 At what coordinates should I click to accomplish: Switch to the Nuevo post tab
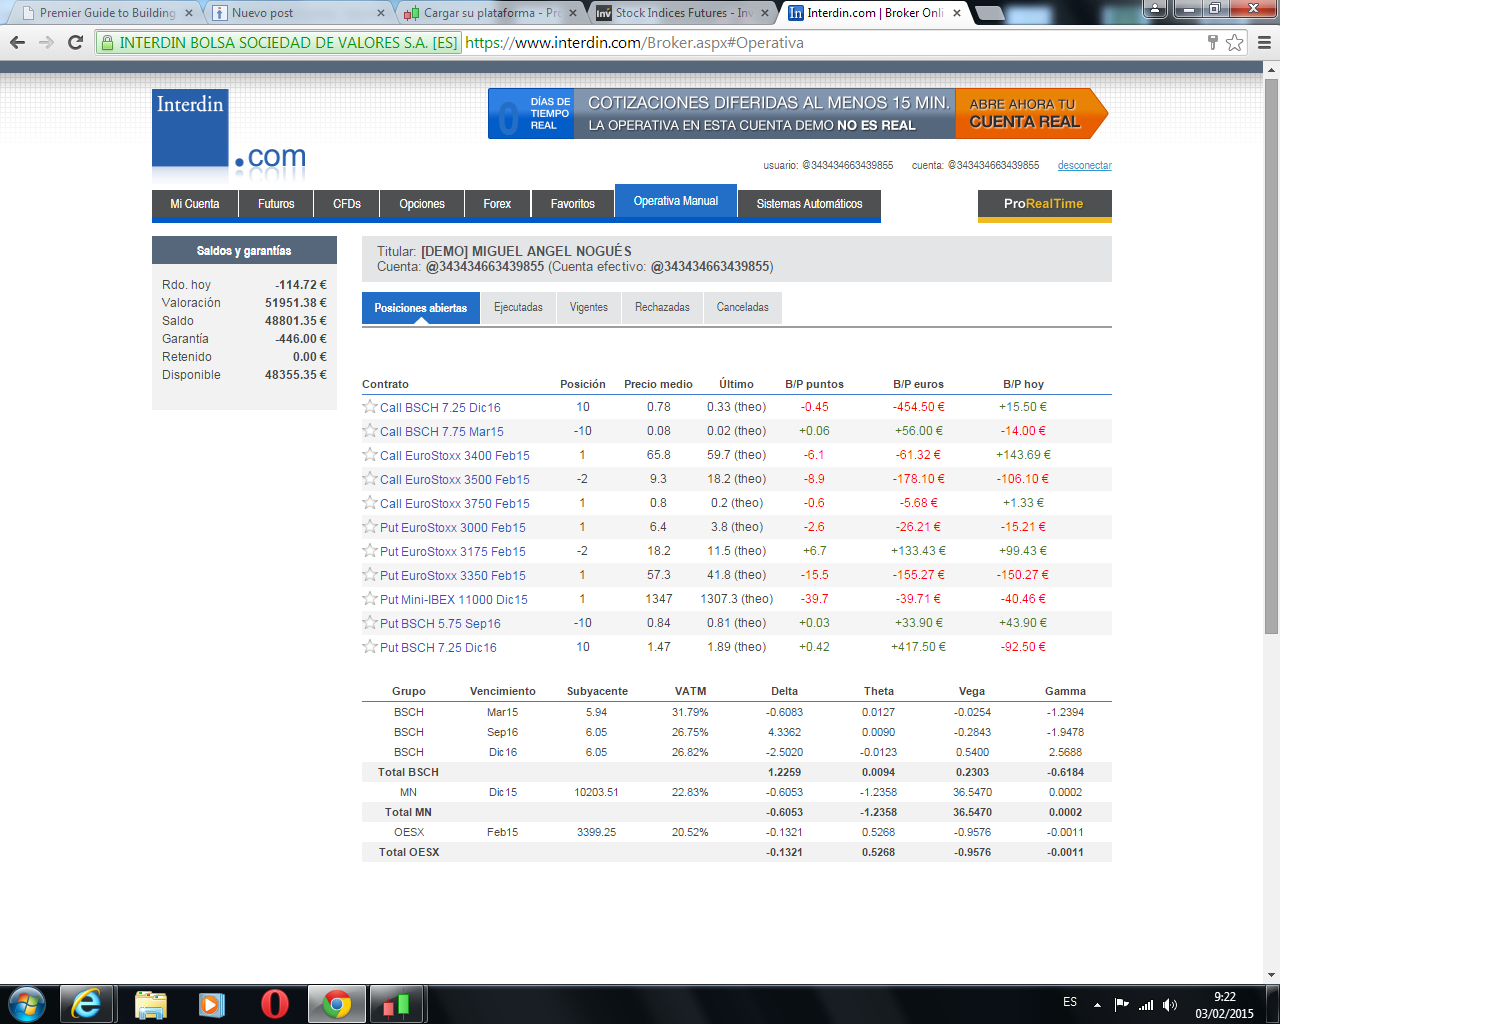click(298, 13)
